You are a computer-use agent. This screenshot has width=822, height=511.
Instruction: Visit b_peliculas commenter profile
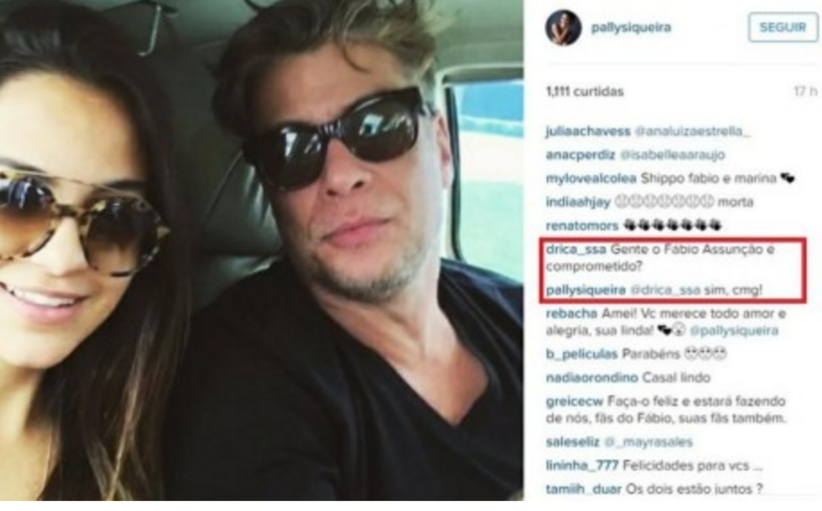click(x=581, y=354)
